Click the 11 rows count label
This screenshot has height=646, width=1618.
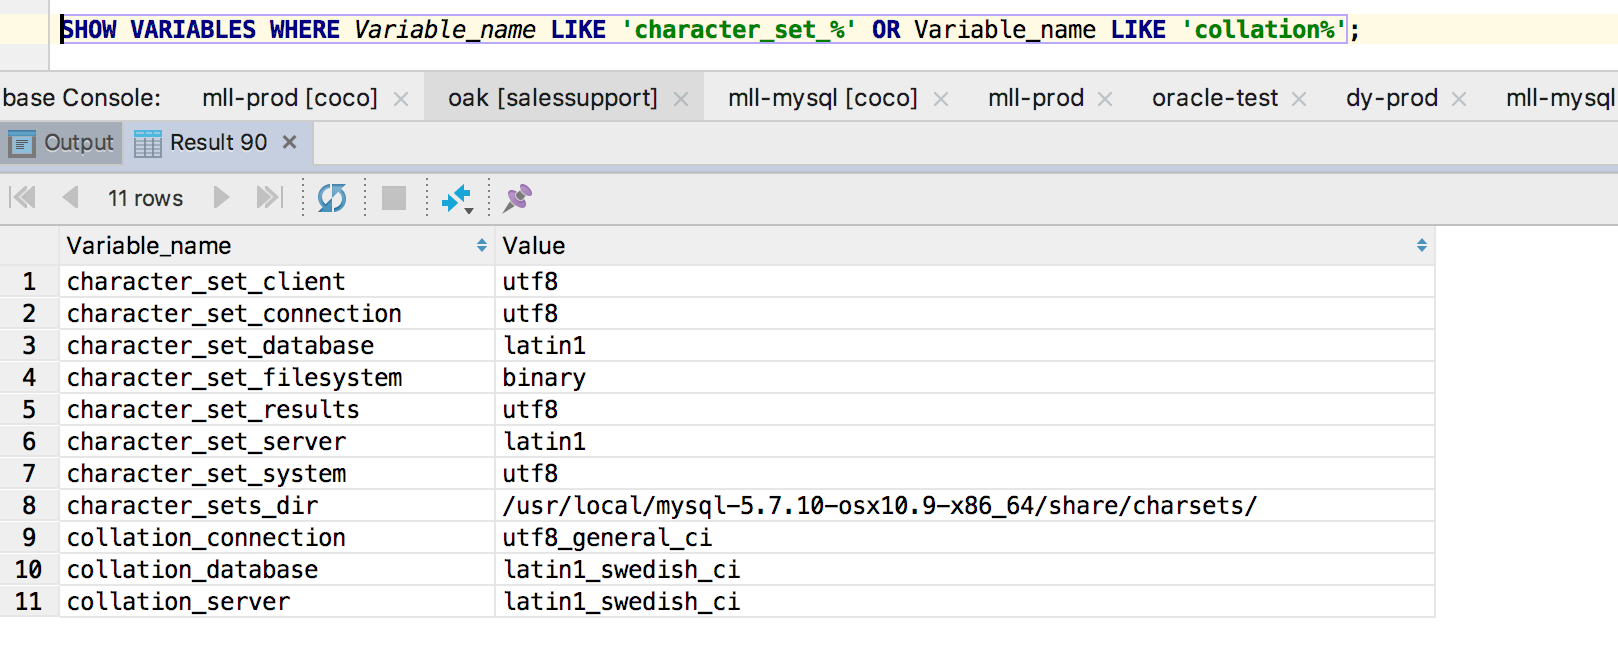pos(145,198)
